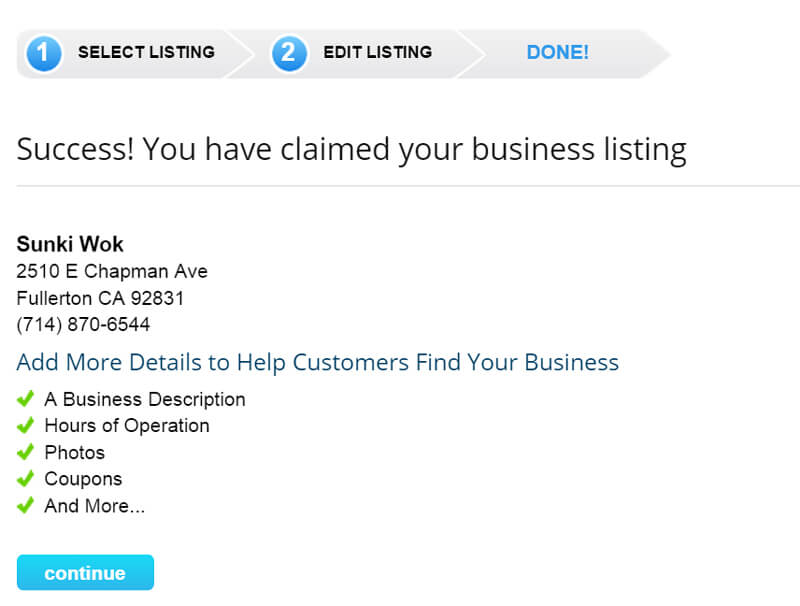Viewport: 800px width, 606px height.
Task: Click checkmark beside A Business Description
Action: 26,398
